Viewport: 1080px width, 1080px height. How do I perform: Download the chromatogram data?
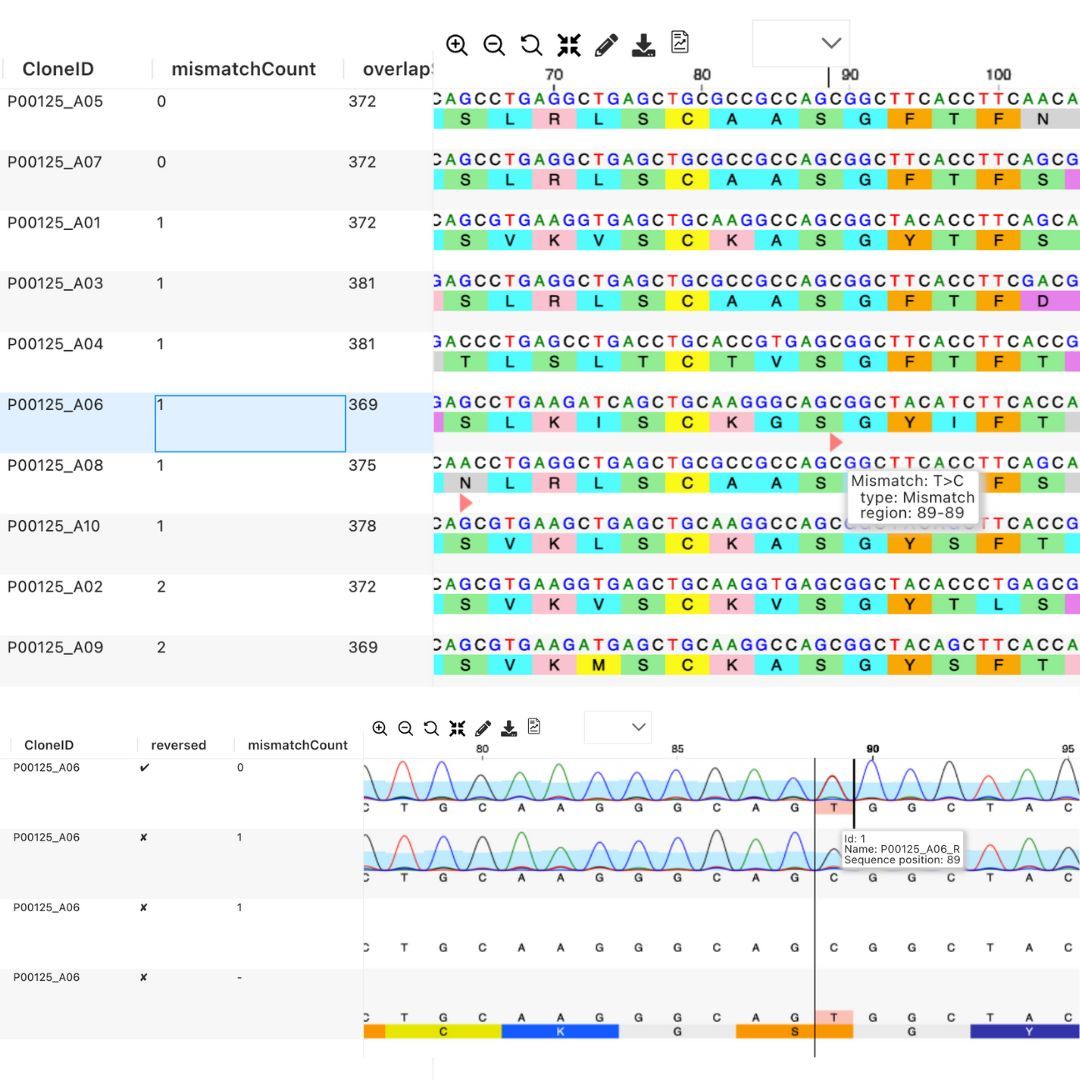[x=507, y=728]
